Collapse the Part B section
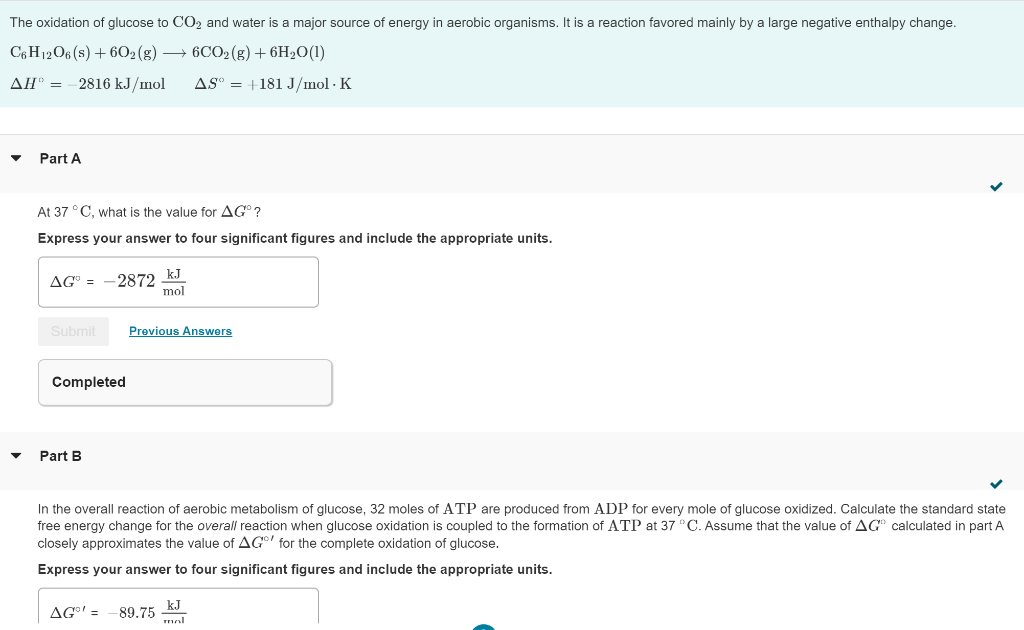The image size is (1024, 630). click(x=15, y=455)
